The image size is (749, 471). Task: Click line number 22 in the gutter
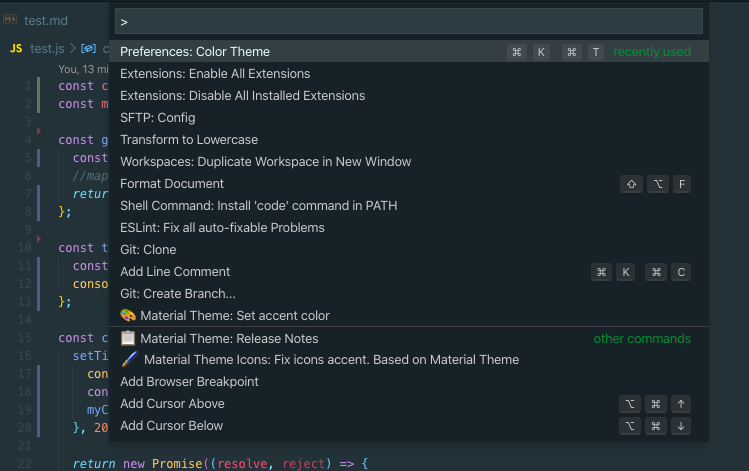(24, 463)
